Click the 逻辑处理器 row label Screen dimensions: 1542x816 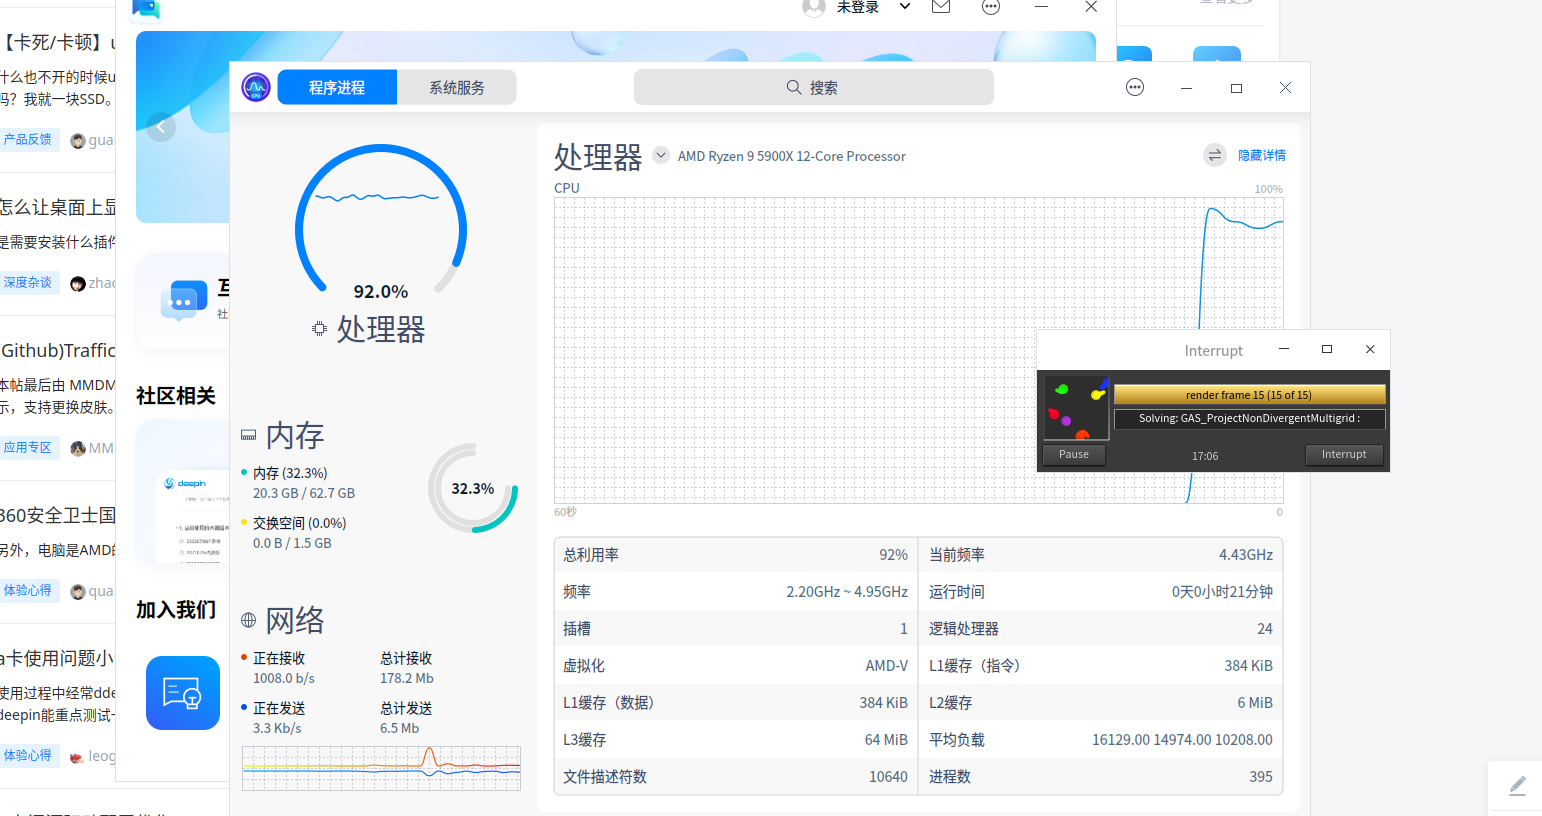tap(964, 629)
